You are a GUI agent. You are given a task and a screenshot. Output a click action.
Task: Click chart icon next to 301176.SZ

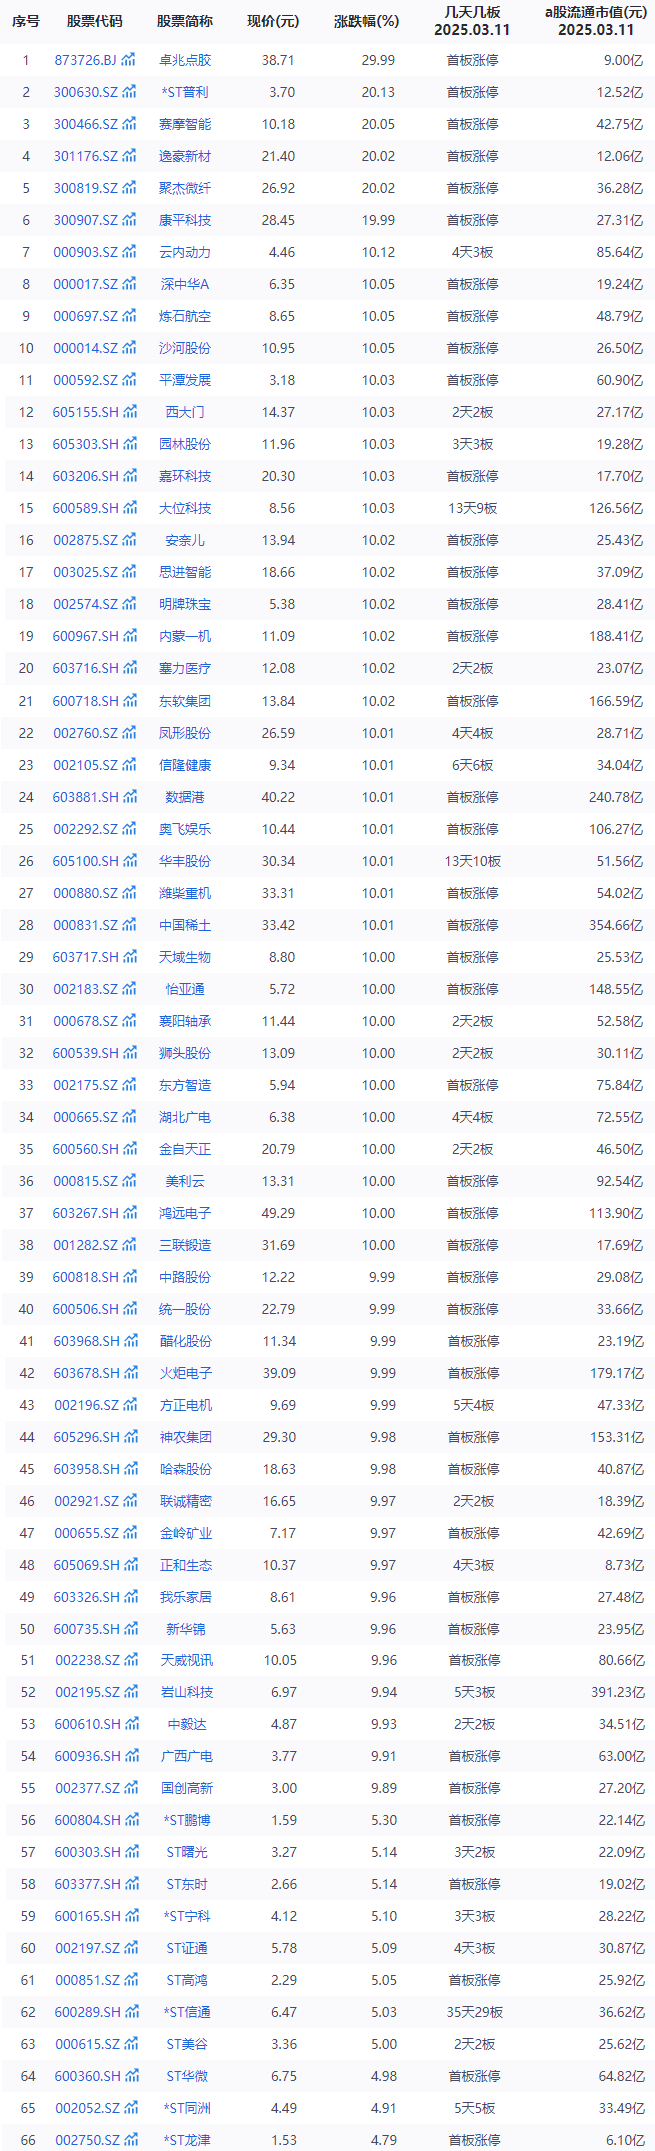click(128, 156)
